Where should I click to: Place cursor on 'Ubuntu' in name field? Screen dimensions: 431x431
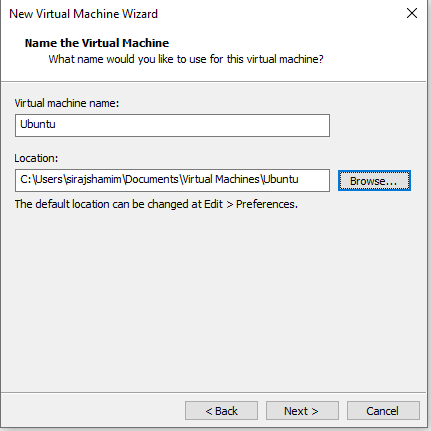38,124
